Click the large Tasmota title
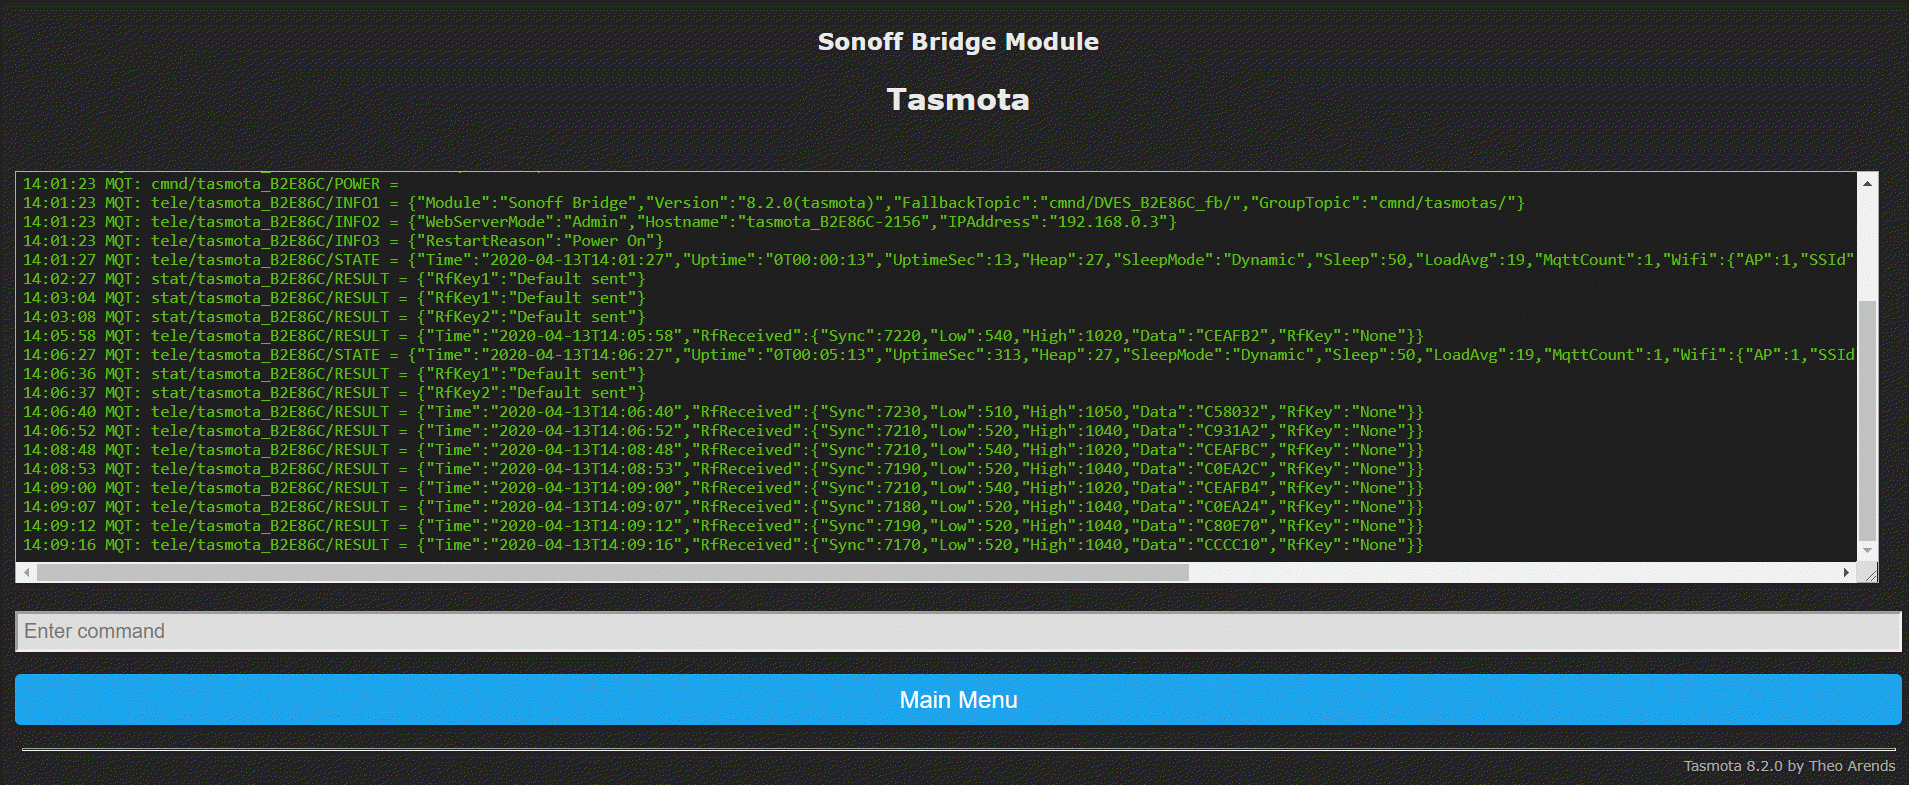 957,100
